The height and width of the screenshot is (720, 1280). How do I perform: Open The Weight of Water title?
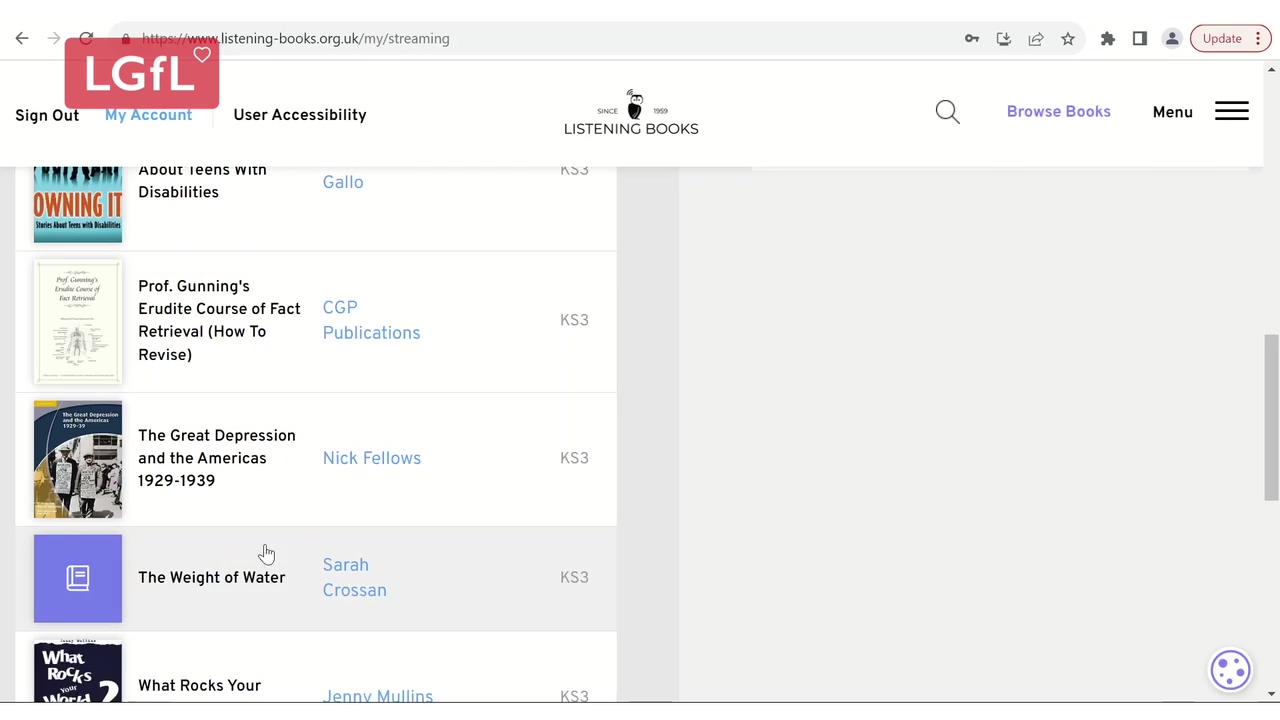coord(211,578)
